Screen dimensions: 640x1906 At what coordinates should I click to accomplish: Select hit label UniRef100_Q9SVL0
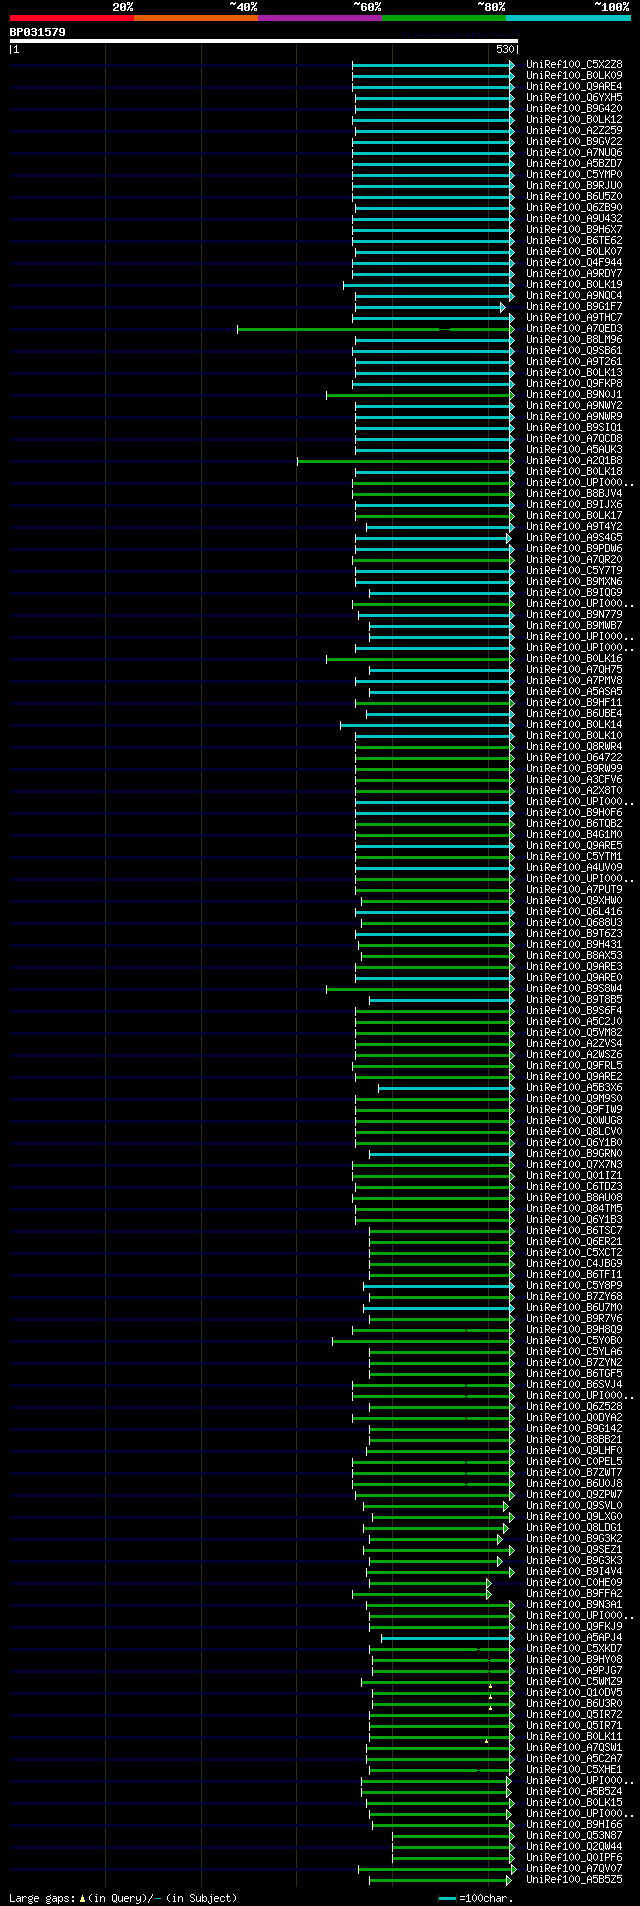(574, 1505)
